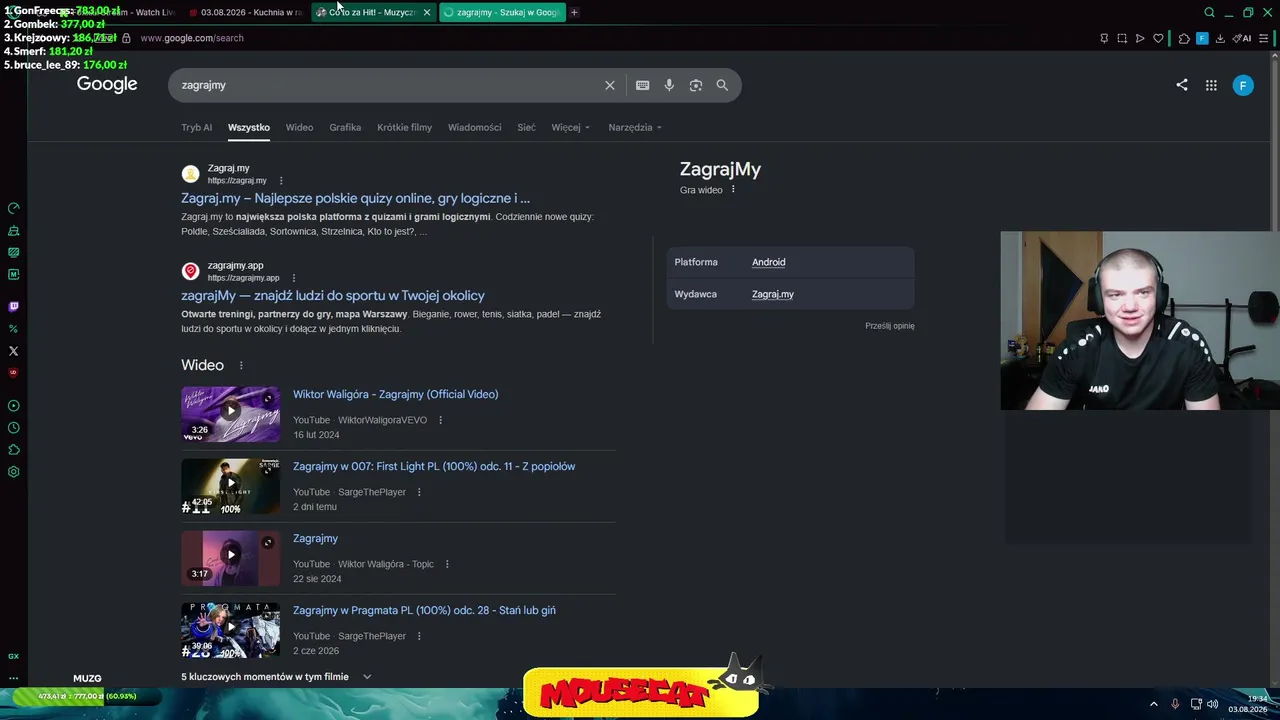Open options for the ZagrajMy knowledge panel
The image size is (1280, 720).
coord(733,189)
